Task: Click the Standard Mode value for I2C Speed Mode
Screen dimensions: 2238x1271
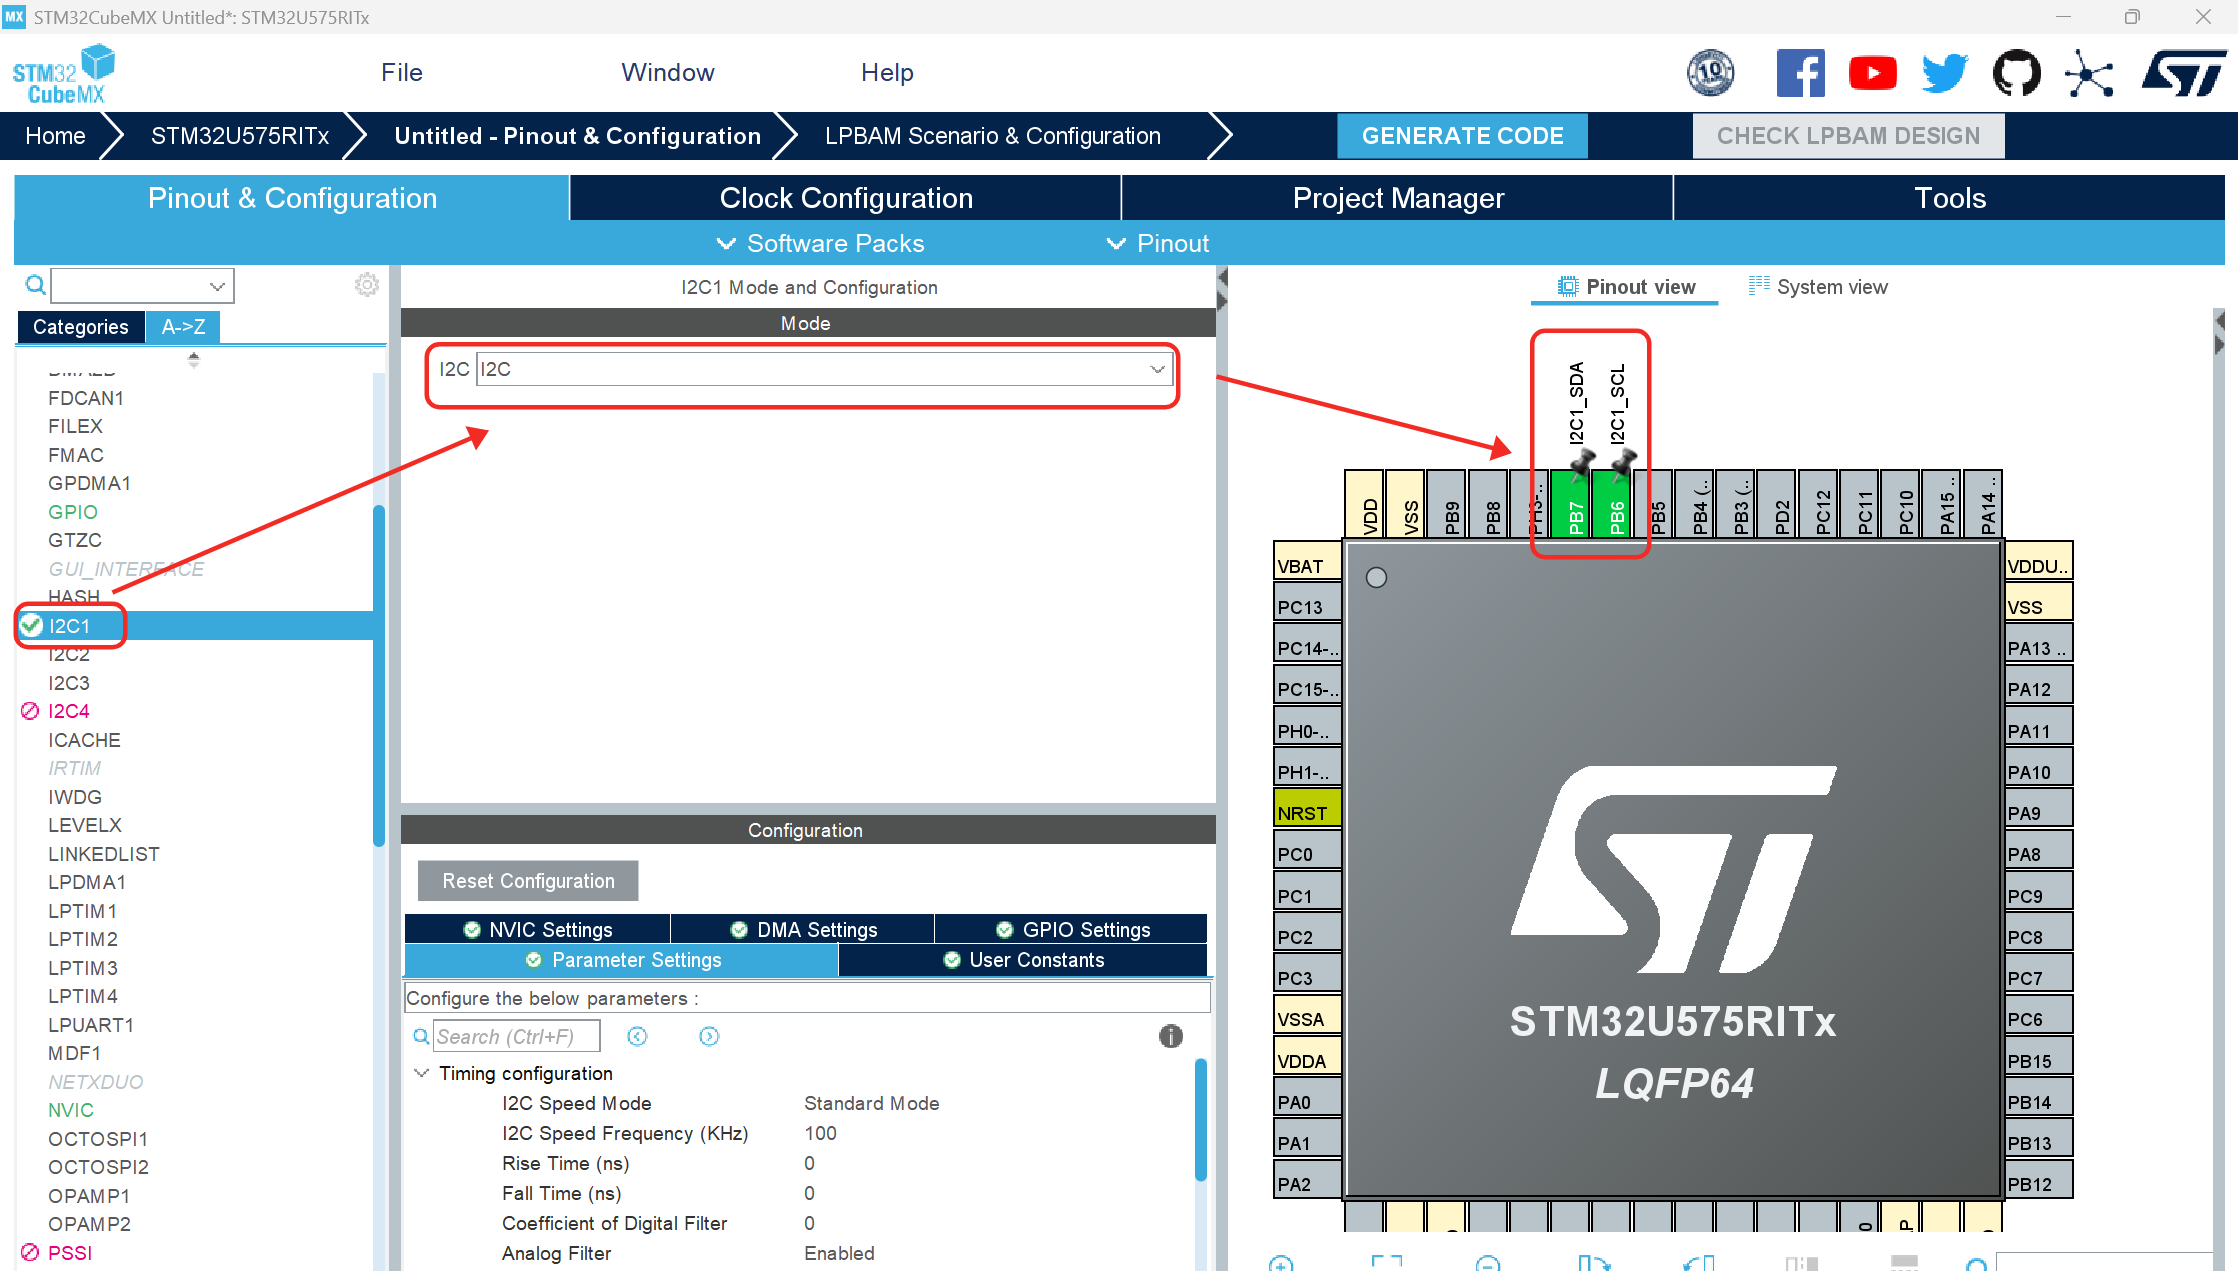Action: pyautogui.click(x=872, y=1103)
